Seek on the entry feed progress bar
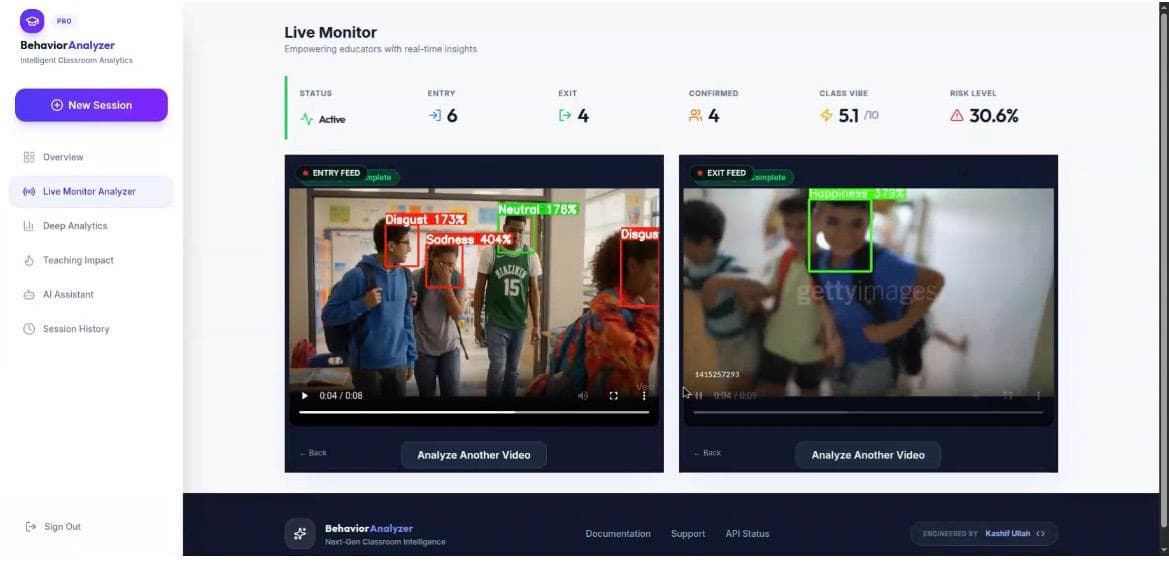 point(474,412)
